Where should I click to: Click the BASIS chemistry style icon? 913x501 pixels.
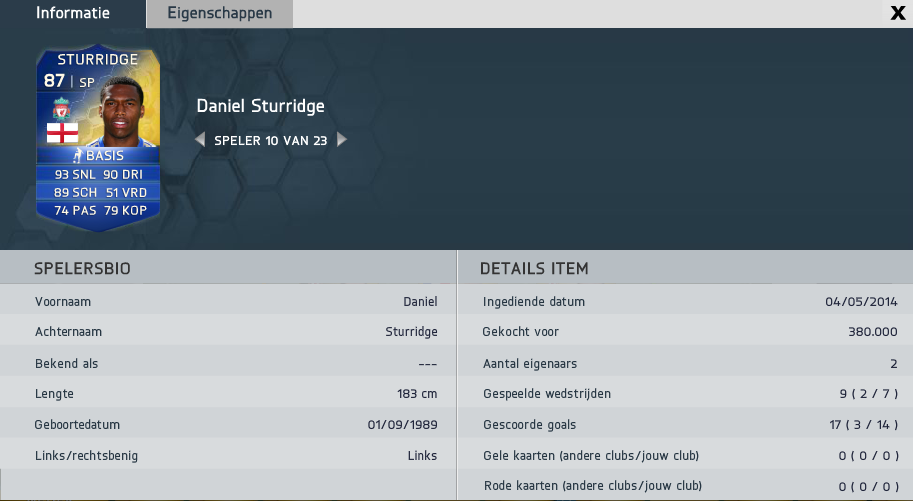click(x=77, y=156)
